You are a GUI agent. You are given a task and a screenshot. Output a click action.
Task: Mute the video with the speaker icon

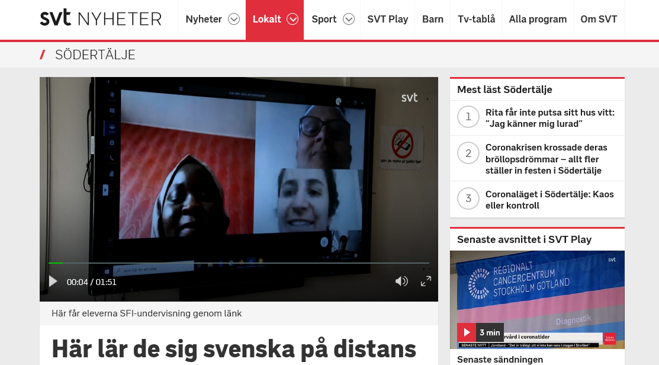click(x=401, y=281)
